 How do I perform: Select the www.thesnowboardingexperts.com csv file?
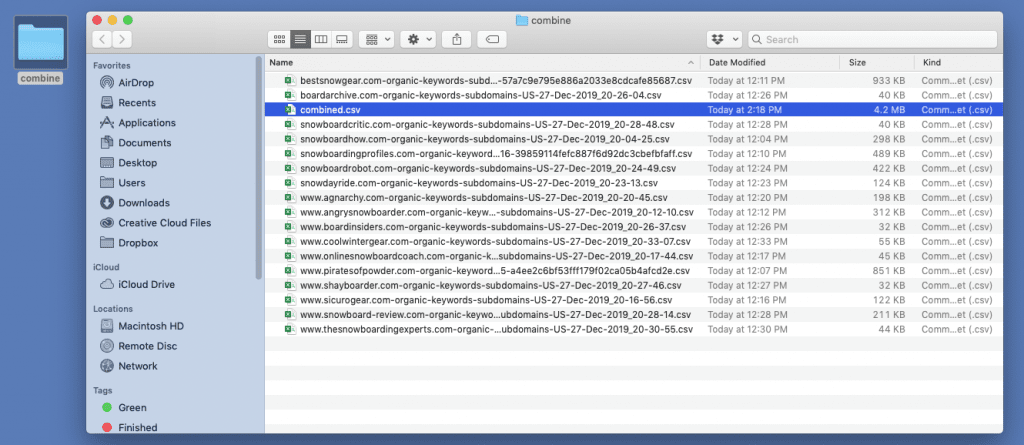pyautogui.click(x=633, y=329)
